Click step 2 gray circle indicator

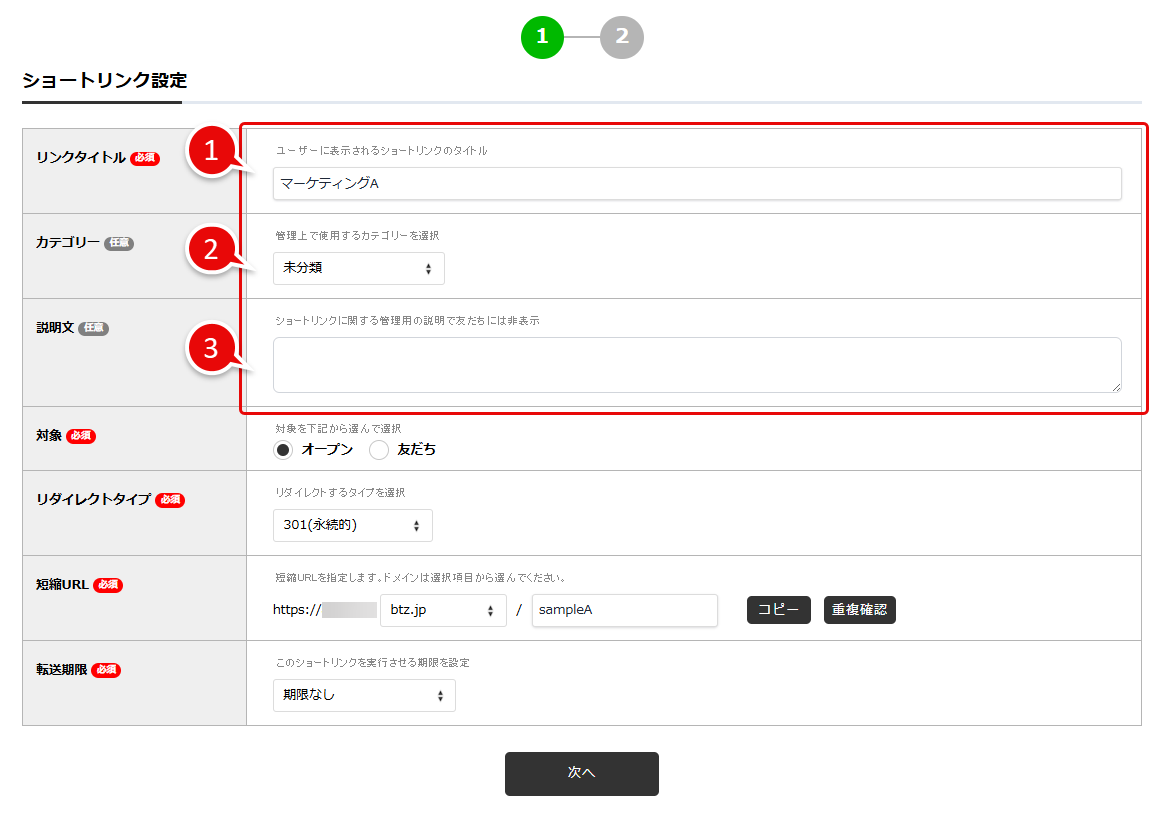tap(622, 37)
